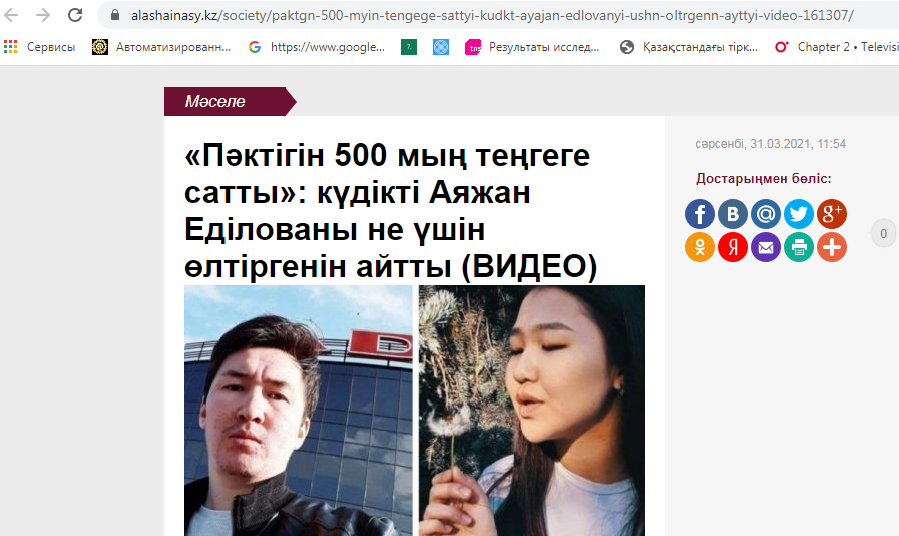Send article by email icon
Viewport: 899px width, 536px height.
[766, 247]
